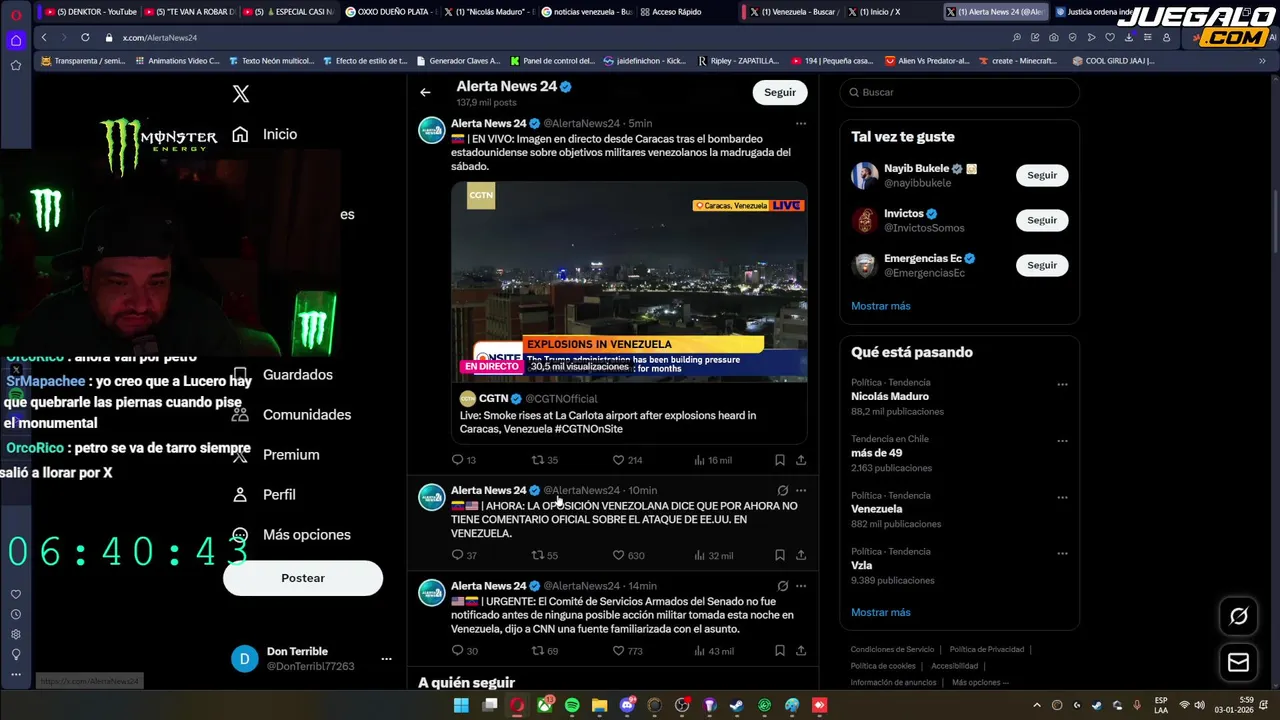Bookmark the live Caracas video post
1280x720 pixels.
click(779, 460)
